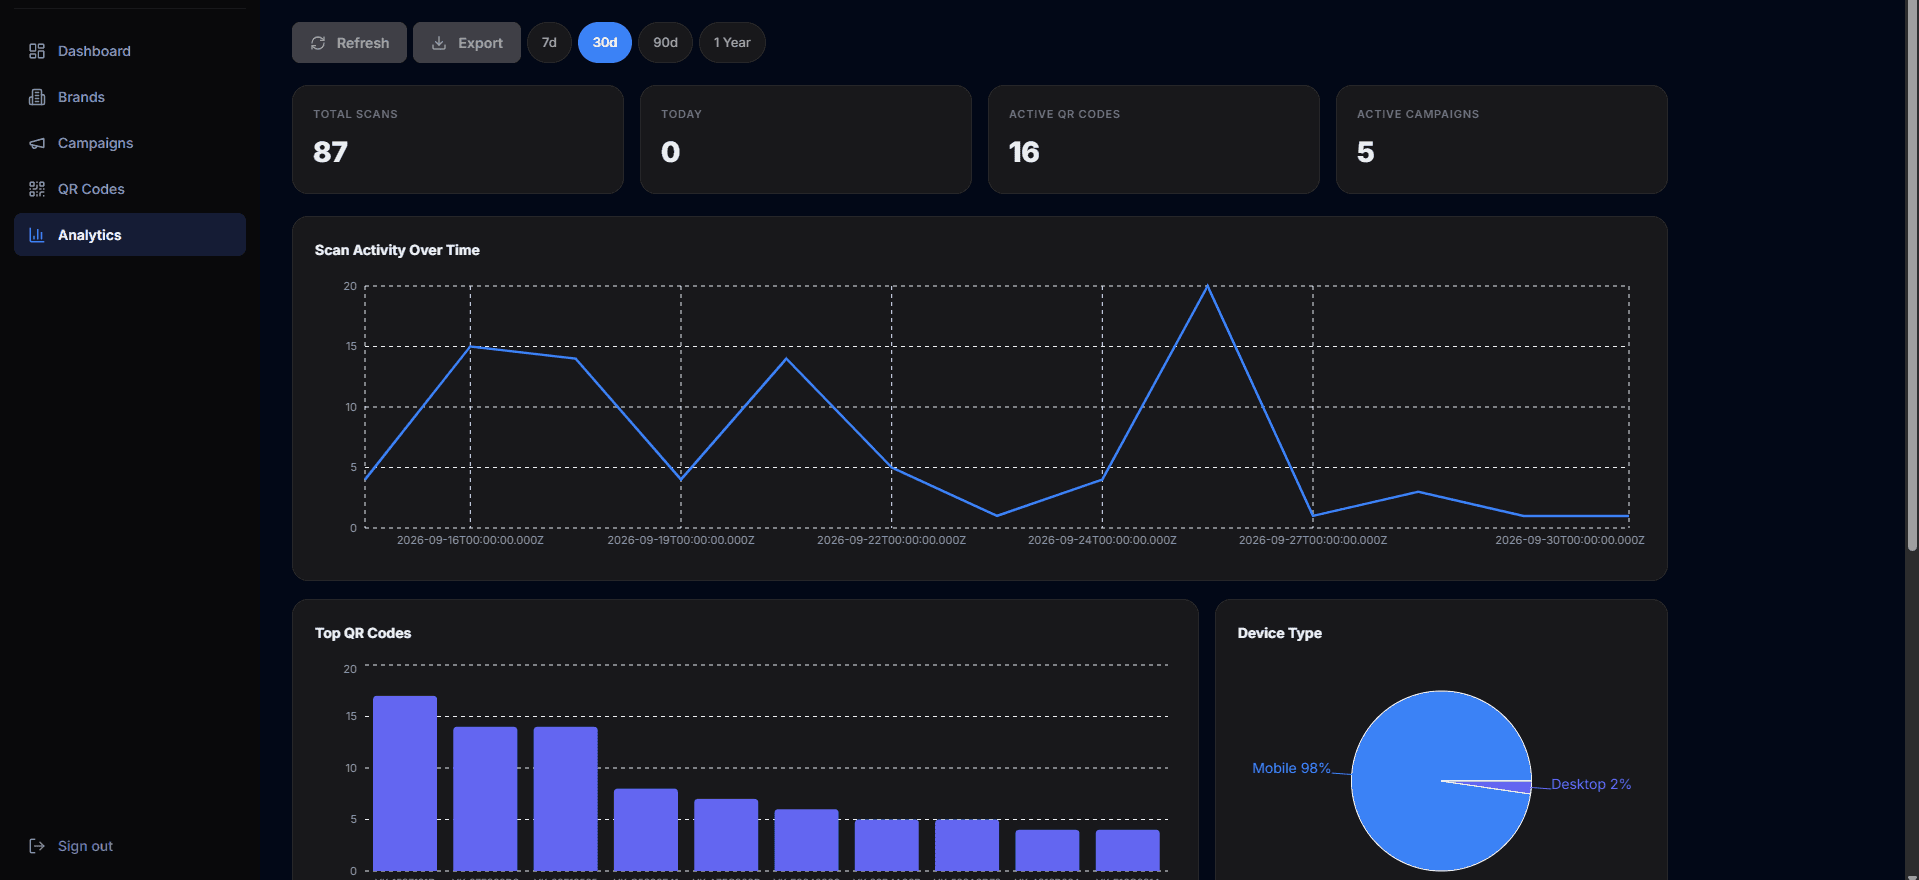Click the Brands building icon

[x=37, y=97]
